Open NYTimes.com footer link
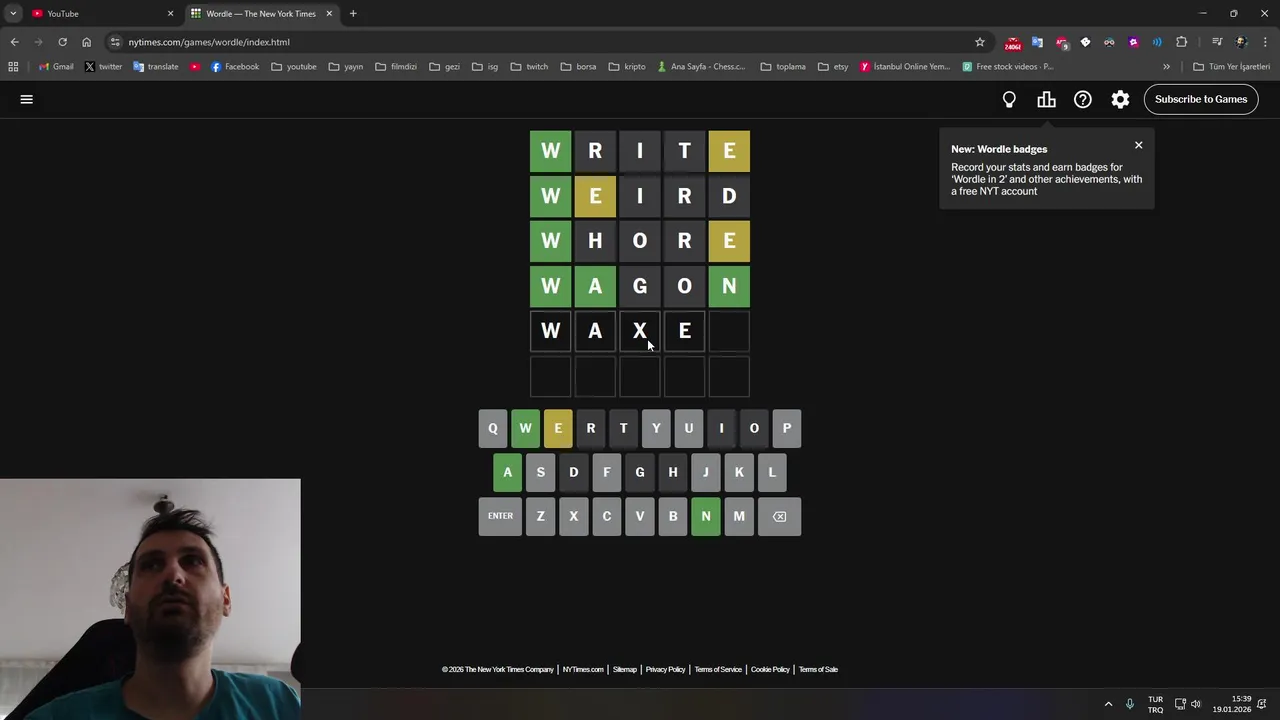 click(583, 670)
